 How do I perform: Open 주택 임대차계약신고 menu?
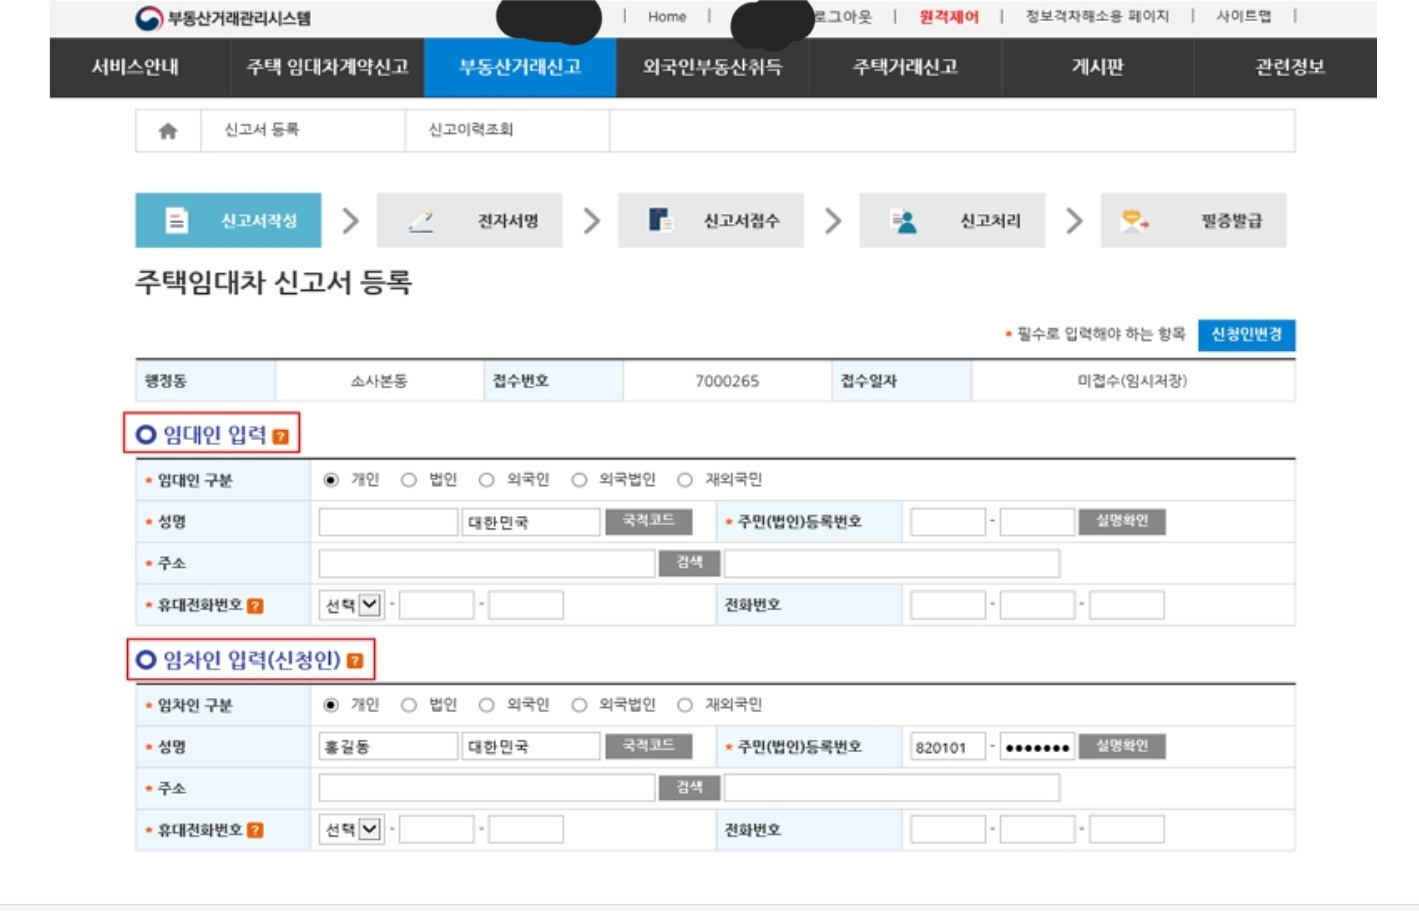click(x=328, y=67)
